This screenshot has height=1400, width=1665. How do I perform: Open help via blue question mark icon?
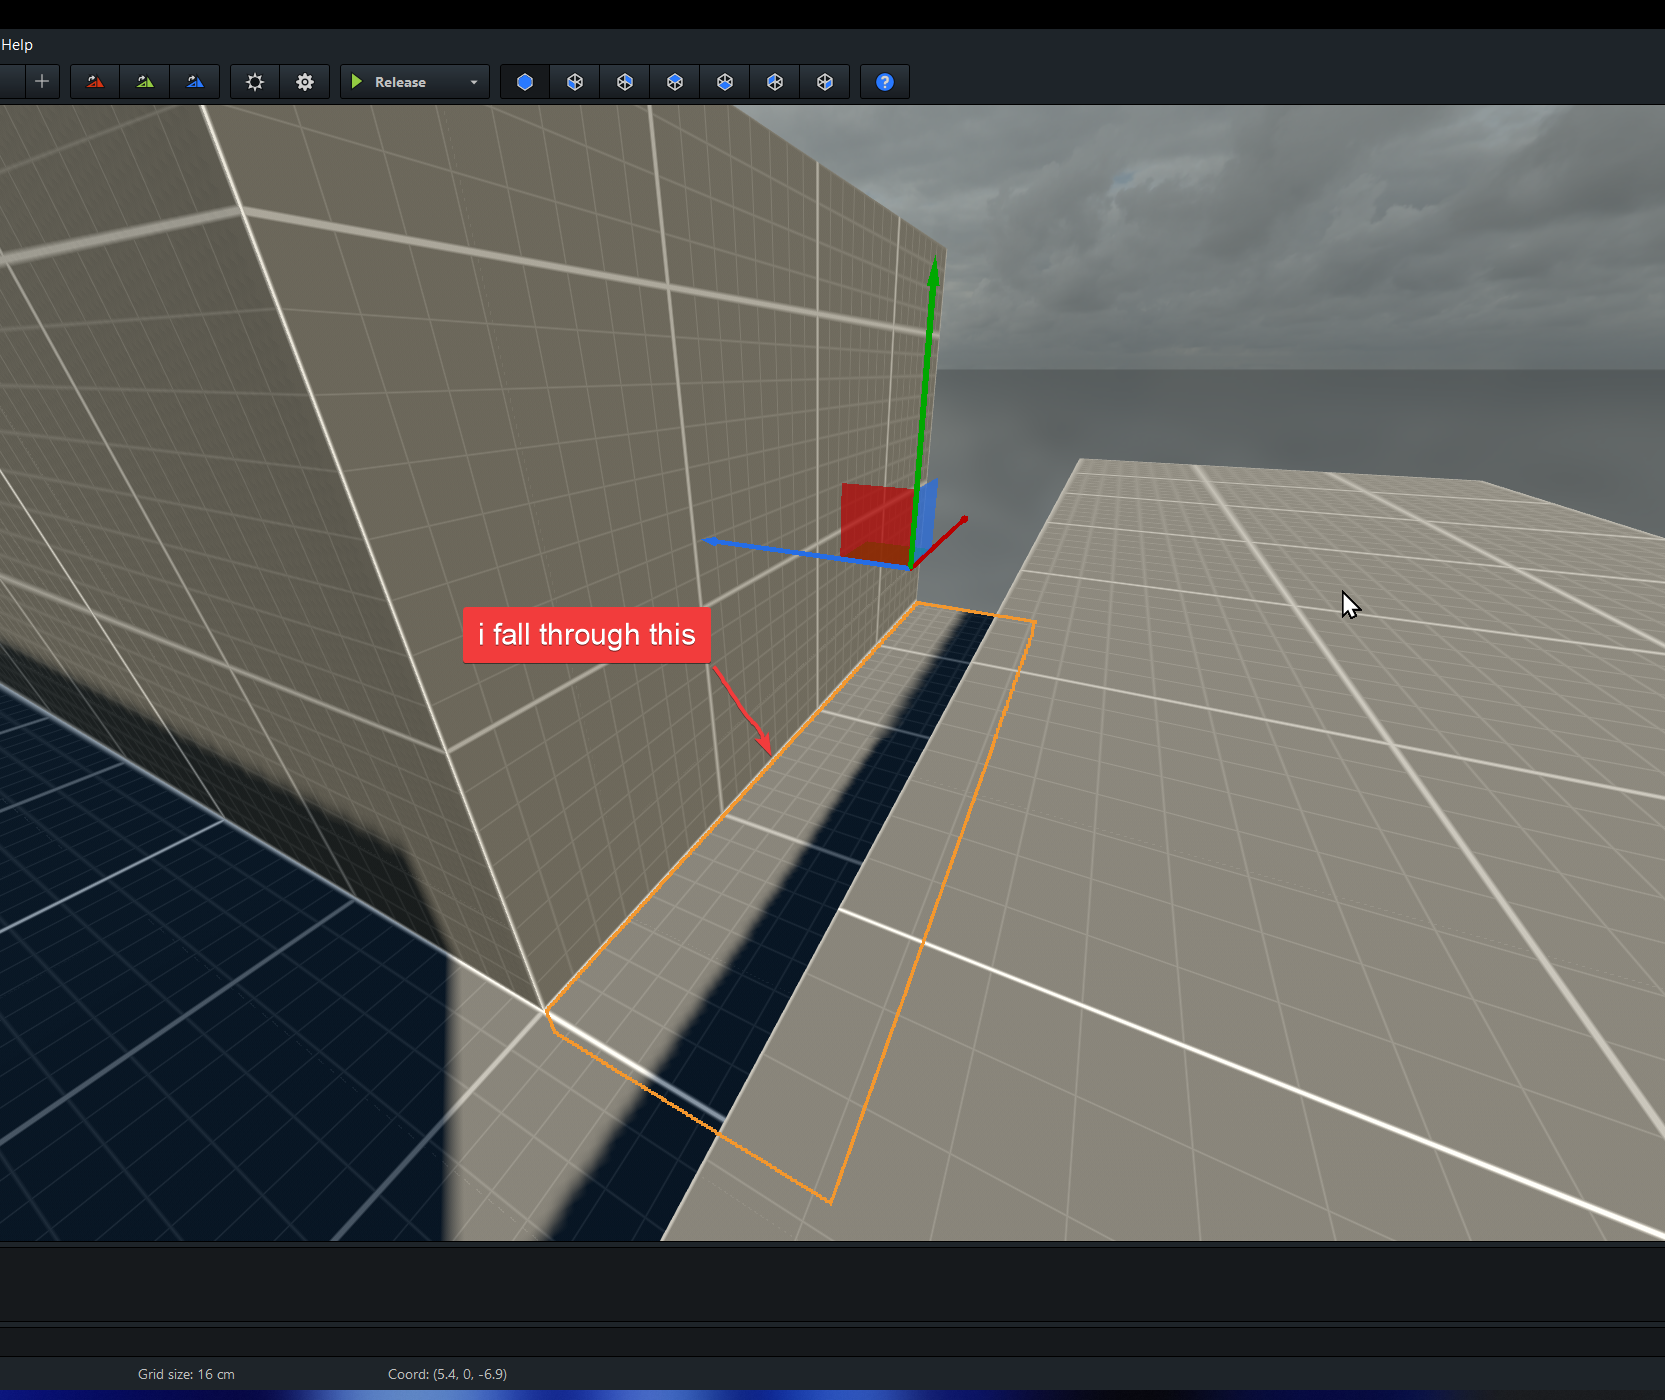[885, 82]
